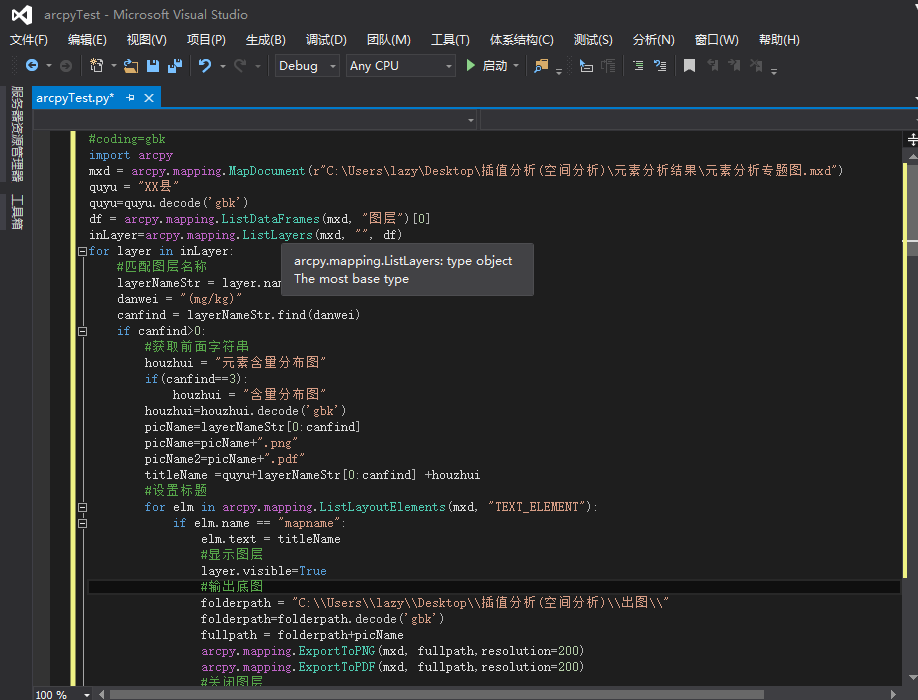The image size is (918, 700).
Task: Open the 体系结构(C) menu
Action: click(x=522, y=40)
